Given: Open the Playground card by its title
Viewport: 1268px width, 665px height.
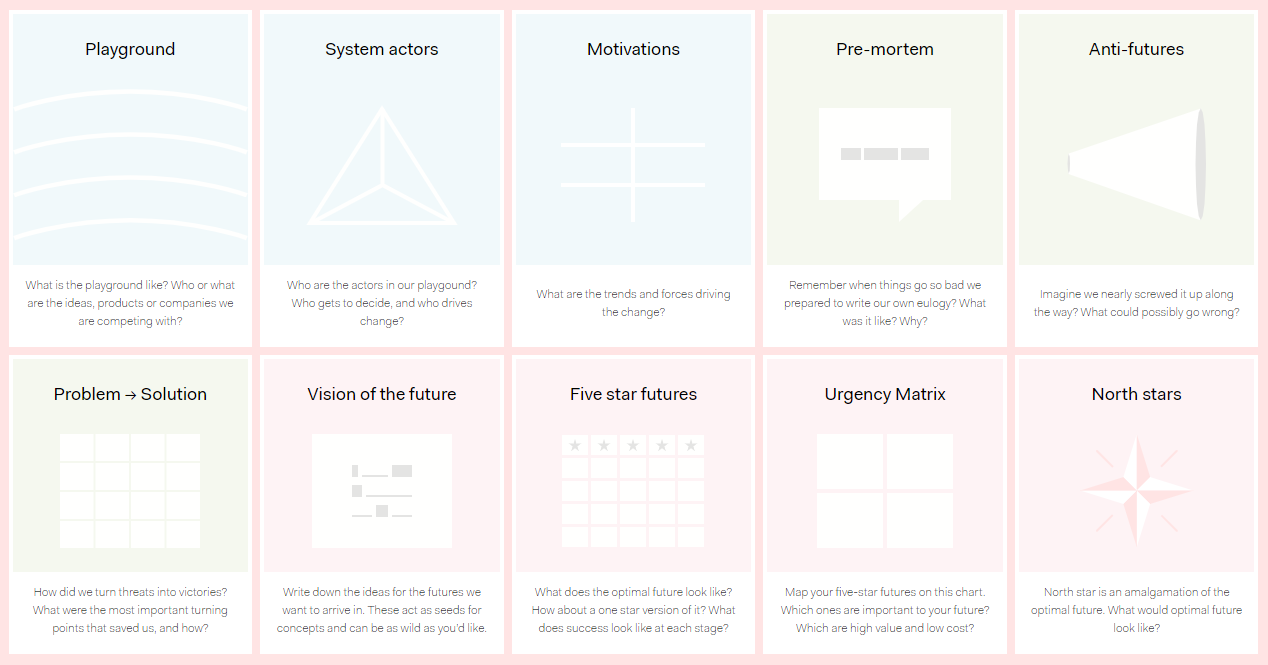Looking at the screenshot, I should point(130,48).
